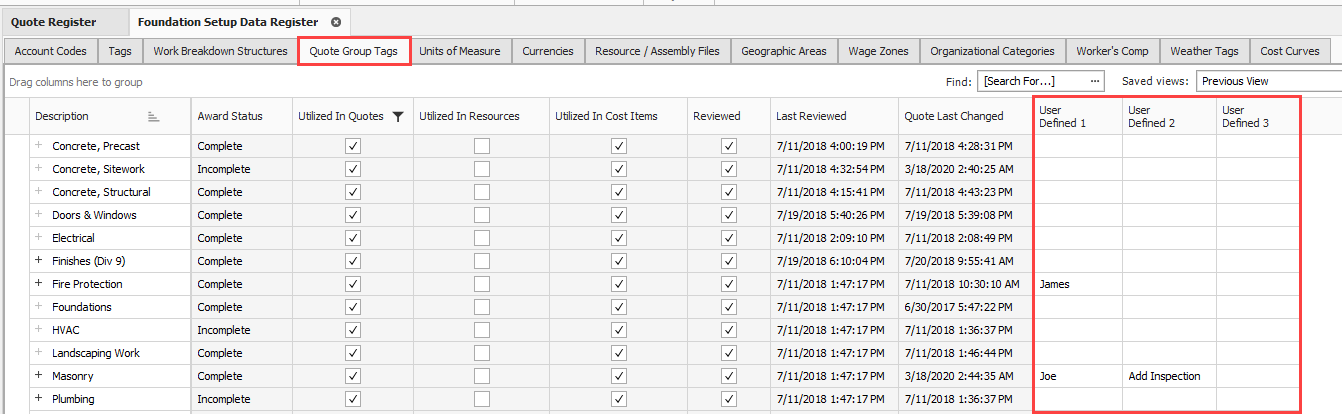This screenshot has height=414, width=1342.
Task: Switch to the Units of Measure tab
Action: 460,51
